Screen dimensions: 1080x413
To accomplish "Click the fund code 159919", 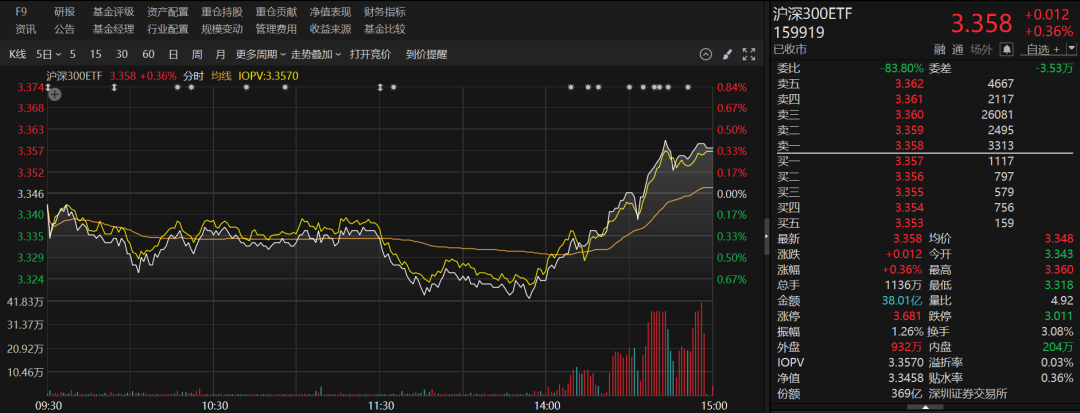I will [x=799, y=32].
